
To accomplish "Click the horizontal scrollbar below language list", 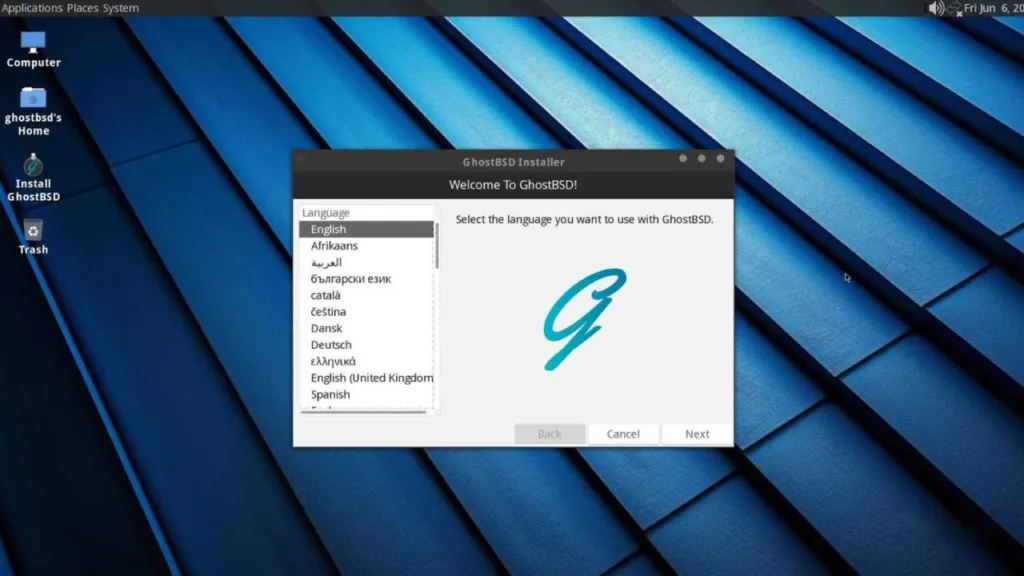I will click(x=363, y=412).
